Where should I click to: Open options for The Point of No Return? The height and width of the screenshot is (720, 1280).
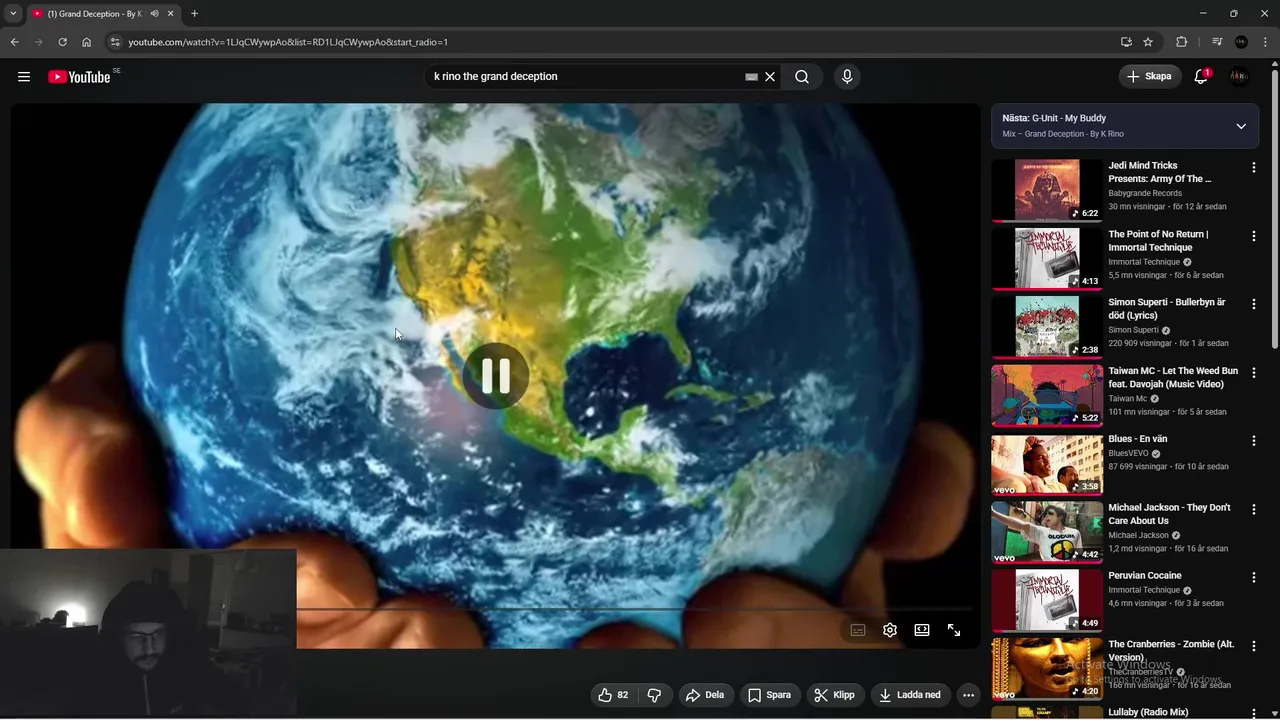click(x=1253, y=236)
